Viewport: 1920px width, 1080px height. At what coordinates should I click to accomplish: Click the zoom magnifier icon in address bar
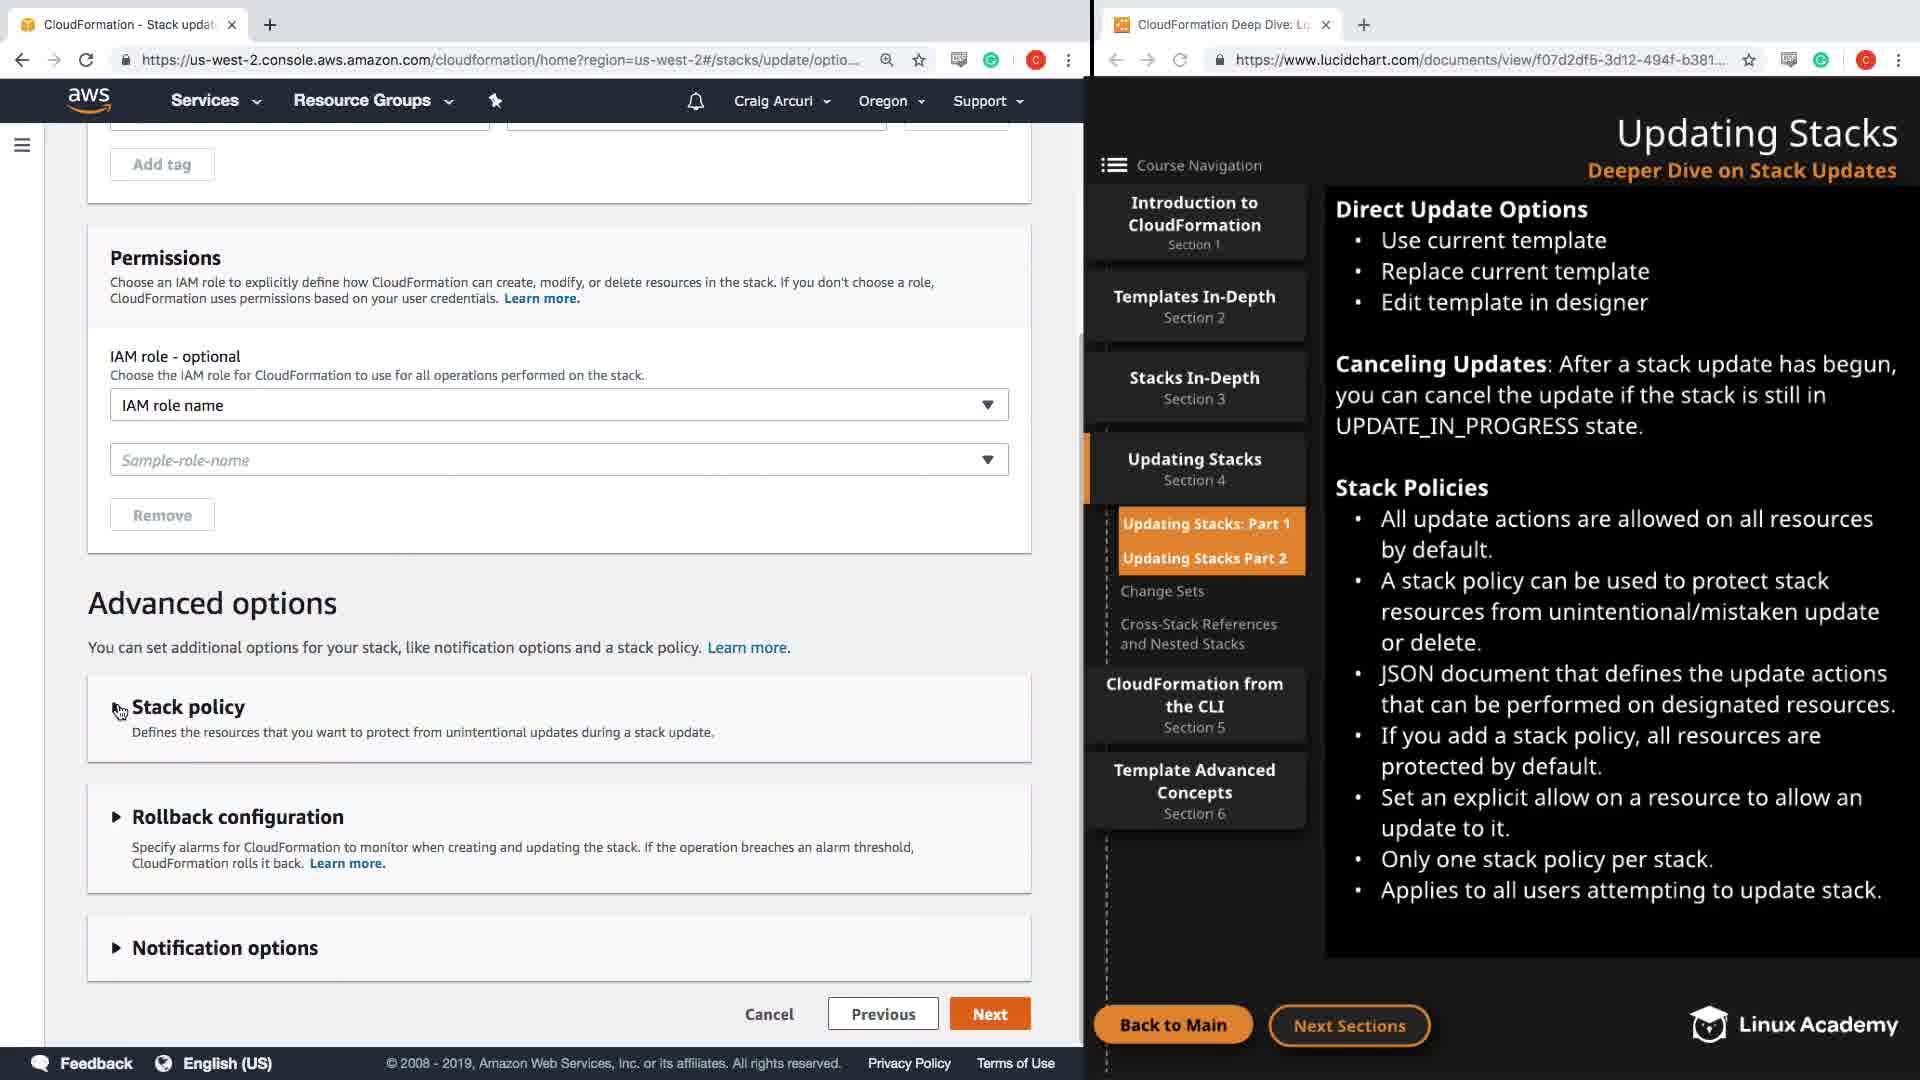pyautogui.click(x=886, y=60)
